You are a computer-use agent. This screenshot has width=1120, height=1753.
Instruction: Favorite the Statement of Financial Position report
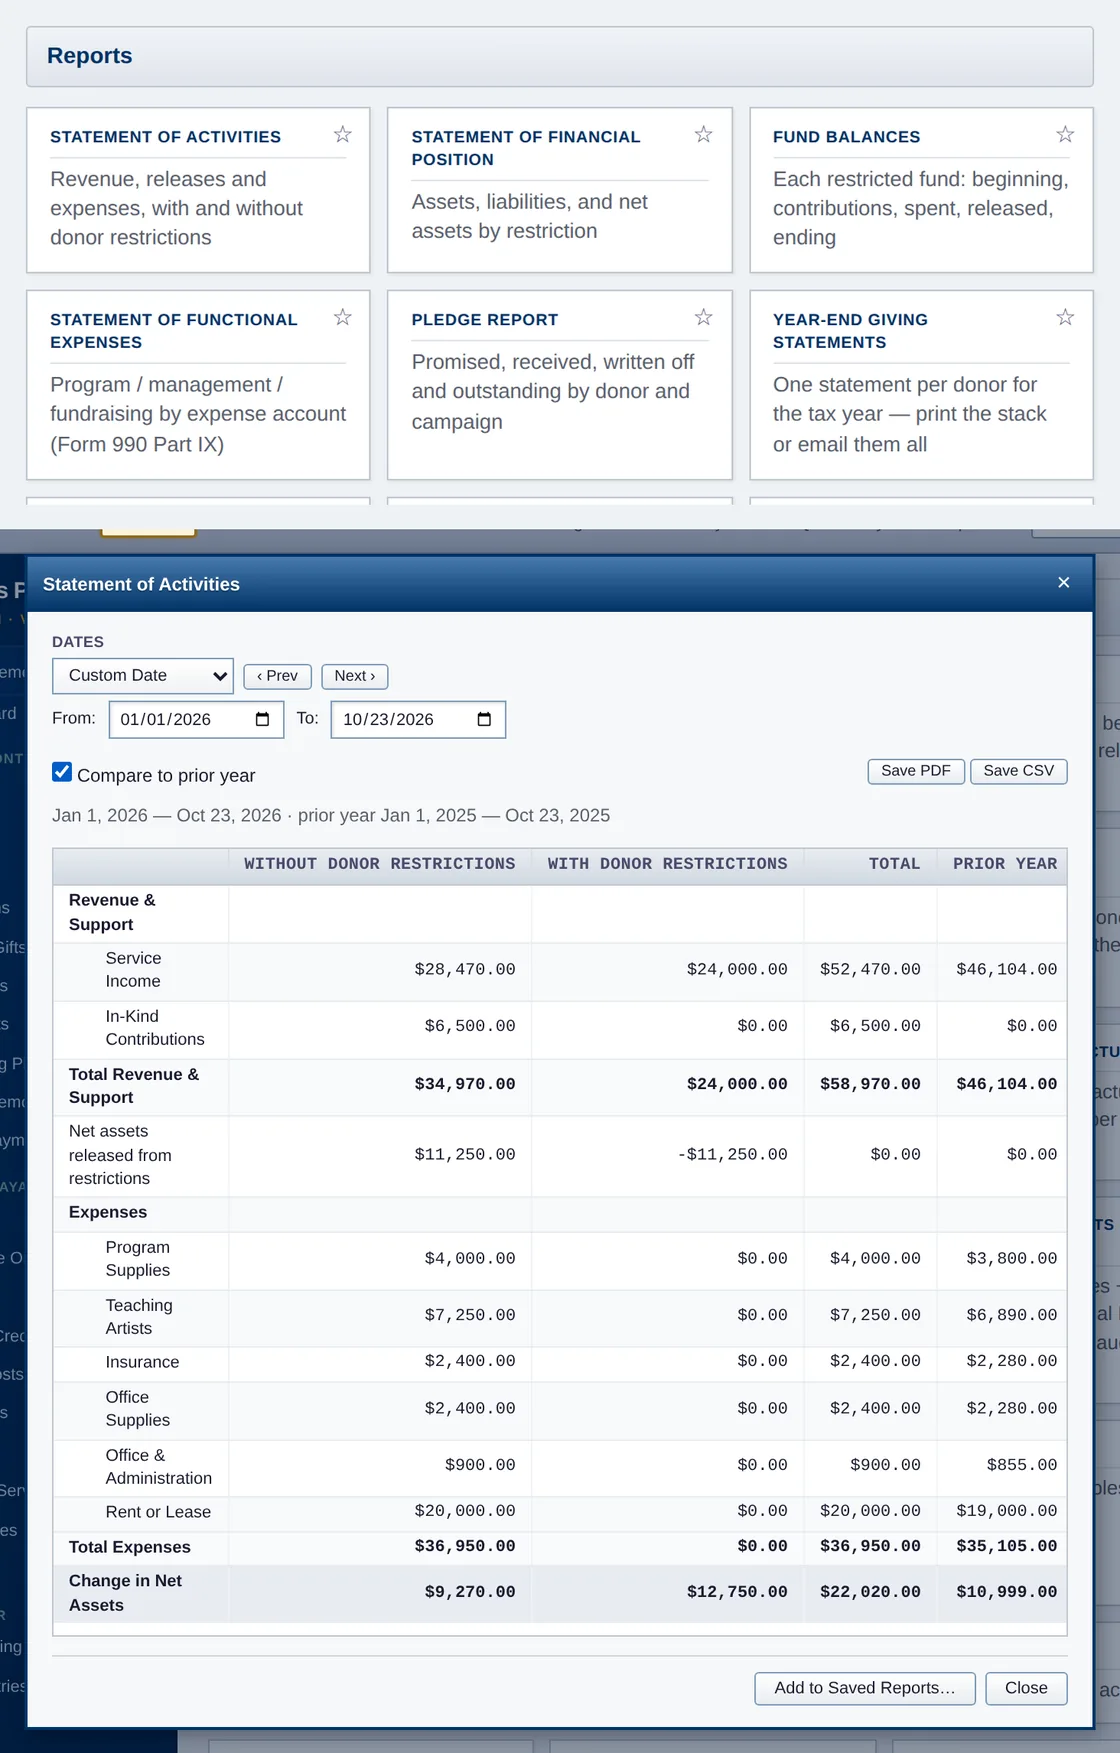(704, 134)
